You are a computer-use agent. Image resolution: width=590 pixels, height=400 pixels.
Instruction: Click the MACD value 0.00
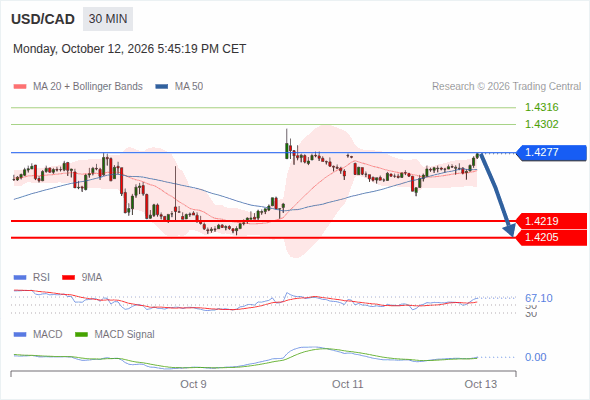pyautogui.click(x=535, y=357)
